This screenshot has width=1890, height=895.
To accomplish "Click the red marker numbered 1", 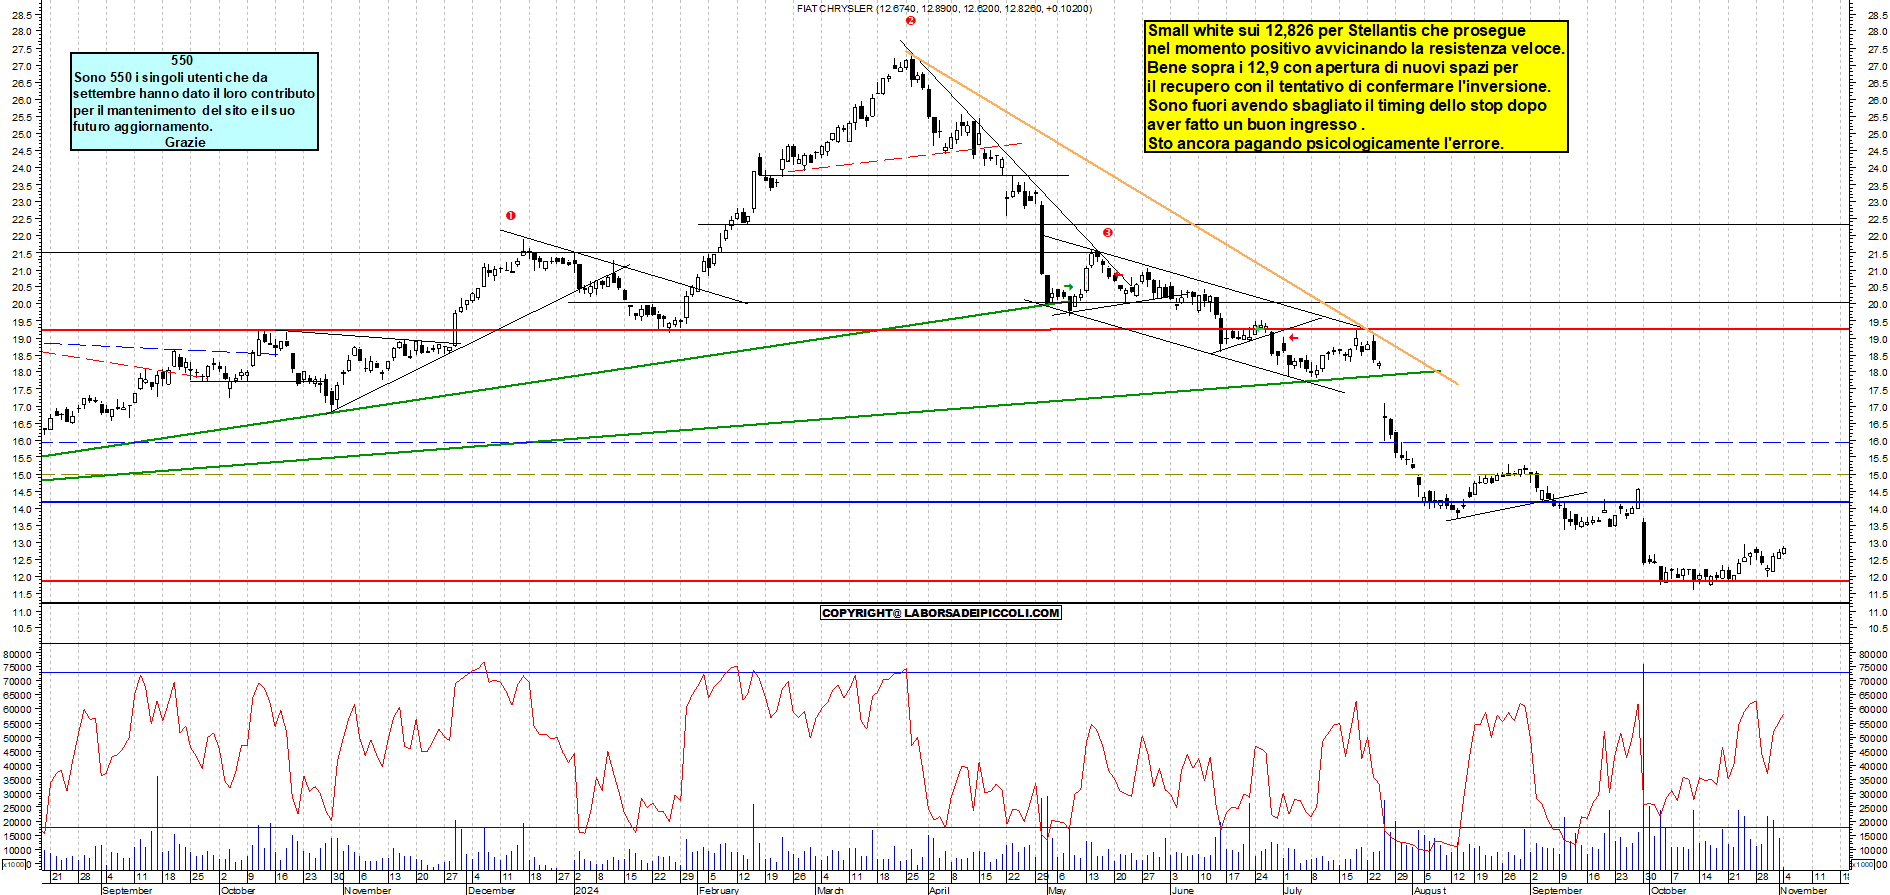I will 511,215.
